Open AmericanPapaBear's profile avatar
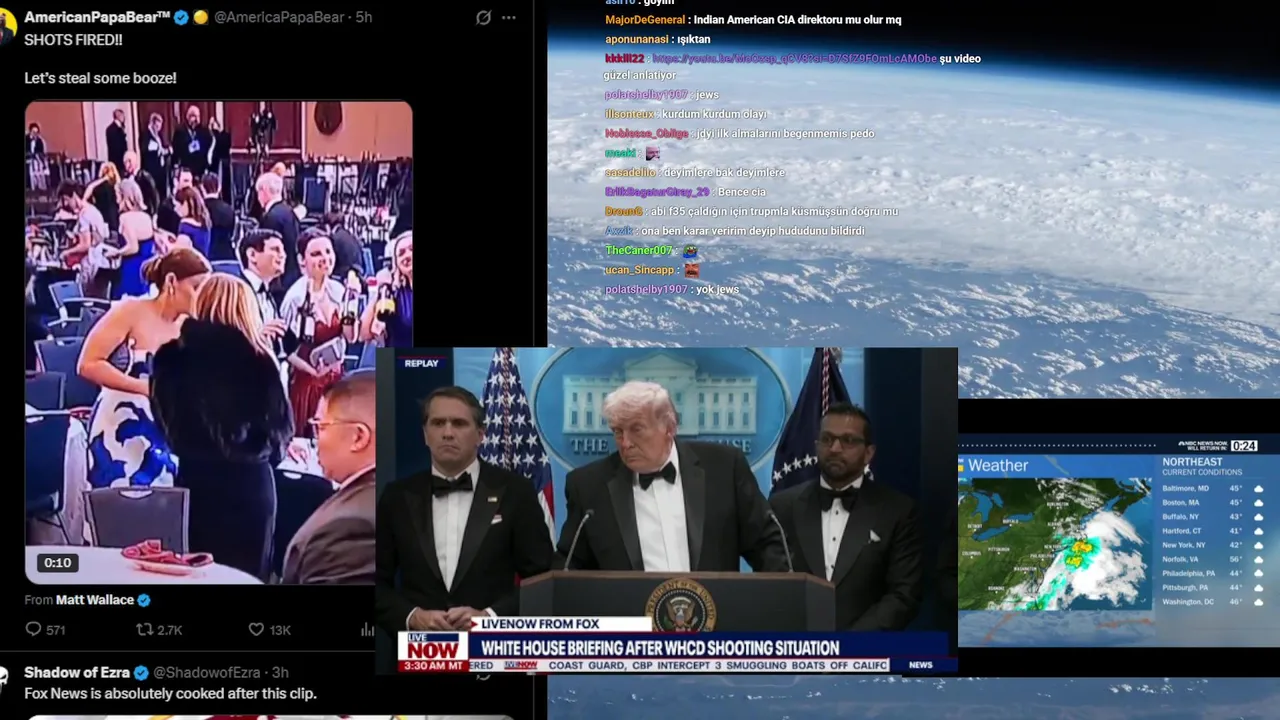Image resolution: width=1280 pixels, height=720 pixels. (x=7, y=24)
